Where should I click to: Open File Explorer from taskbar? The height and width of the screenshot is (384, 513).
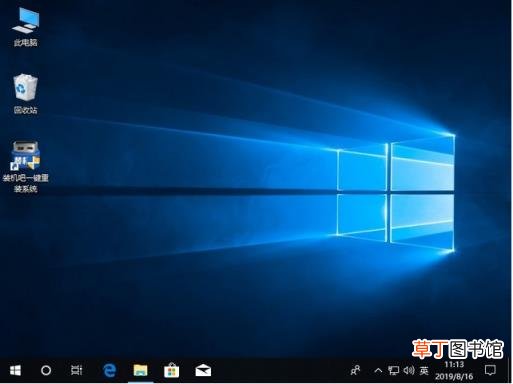(140, 370)
